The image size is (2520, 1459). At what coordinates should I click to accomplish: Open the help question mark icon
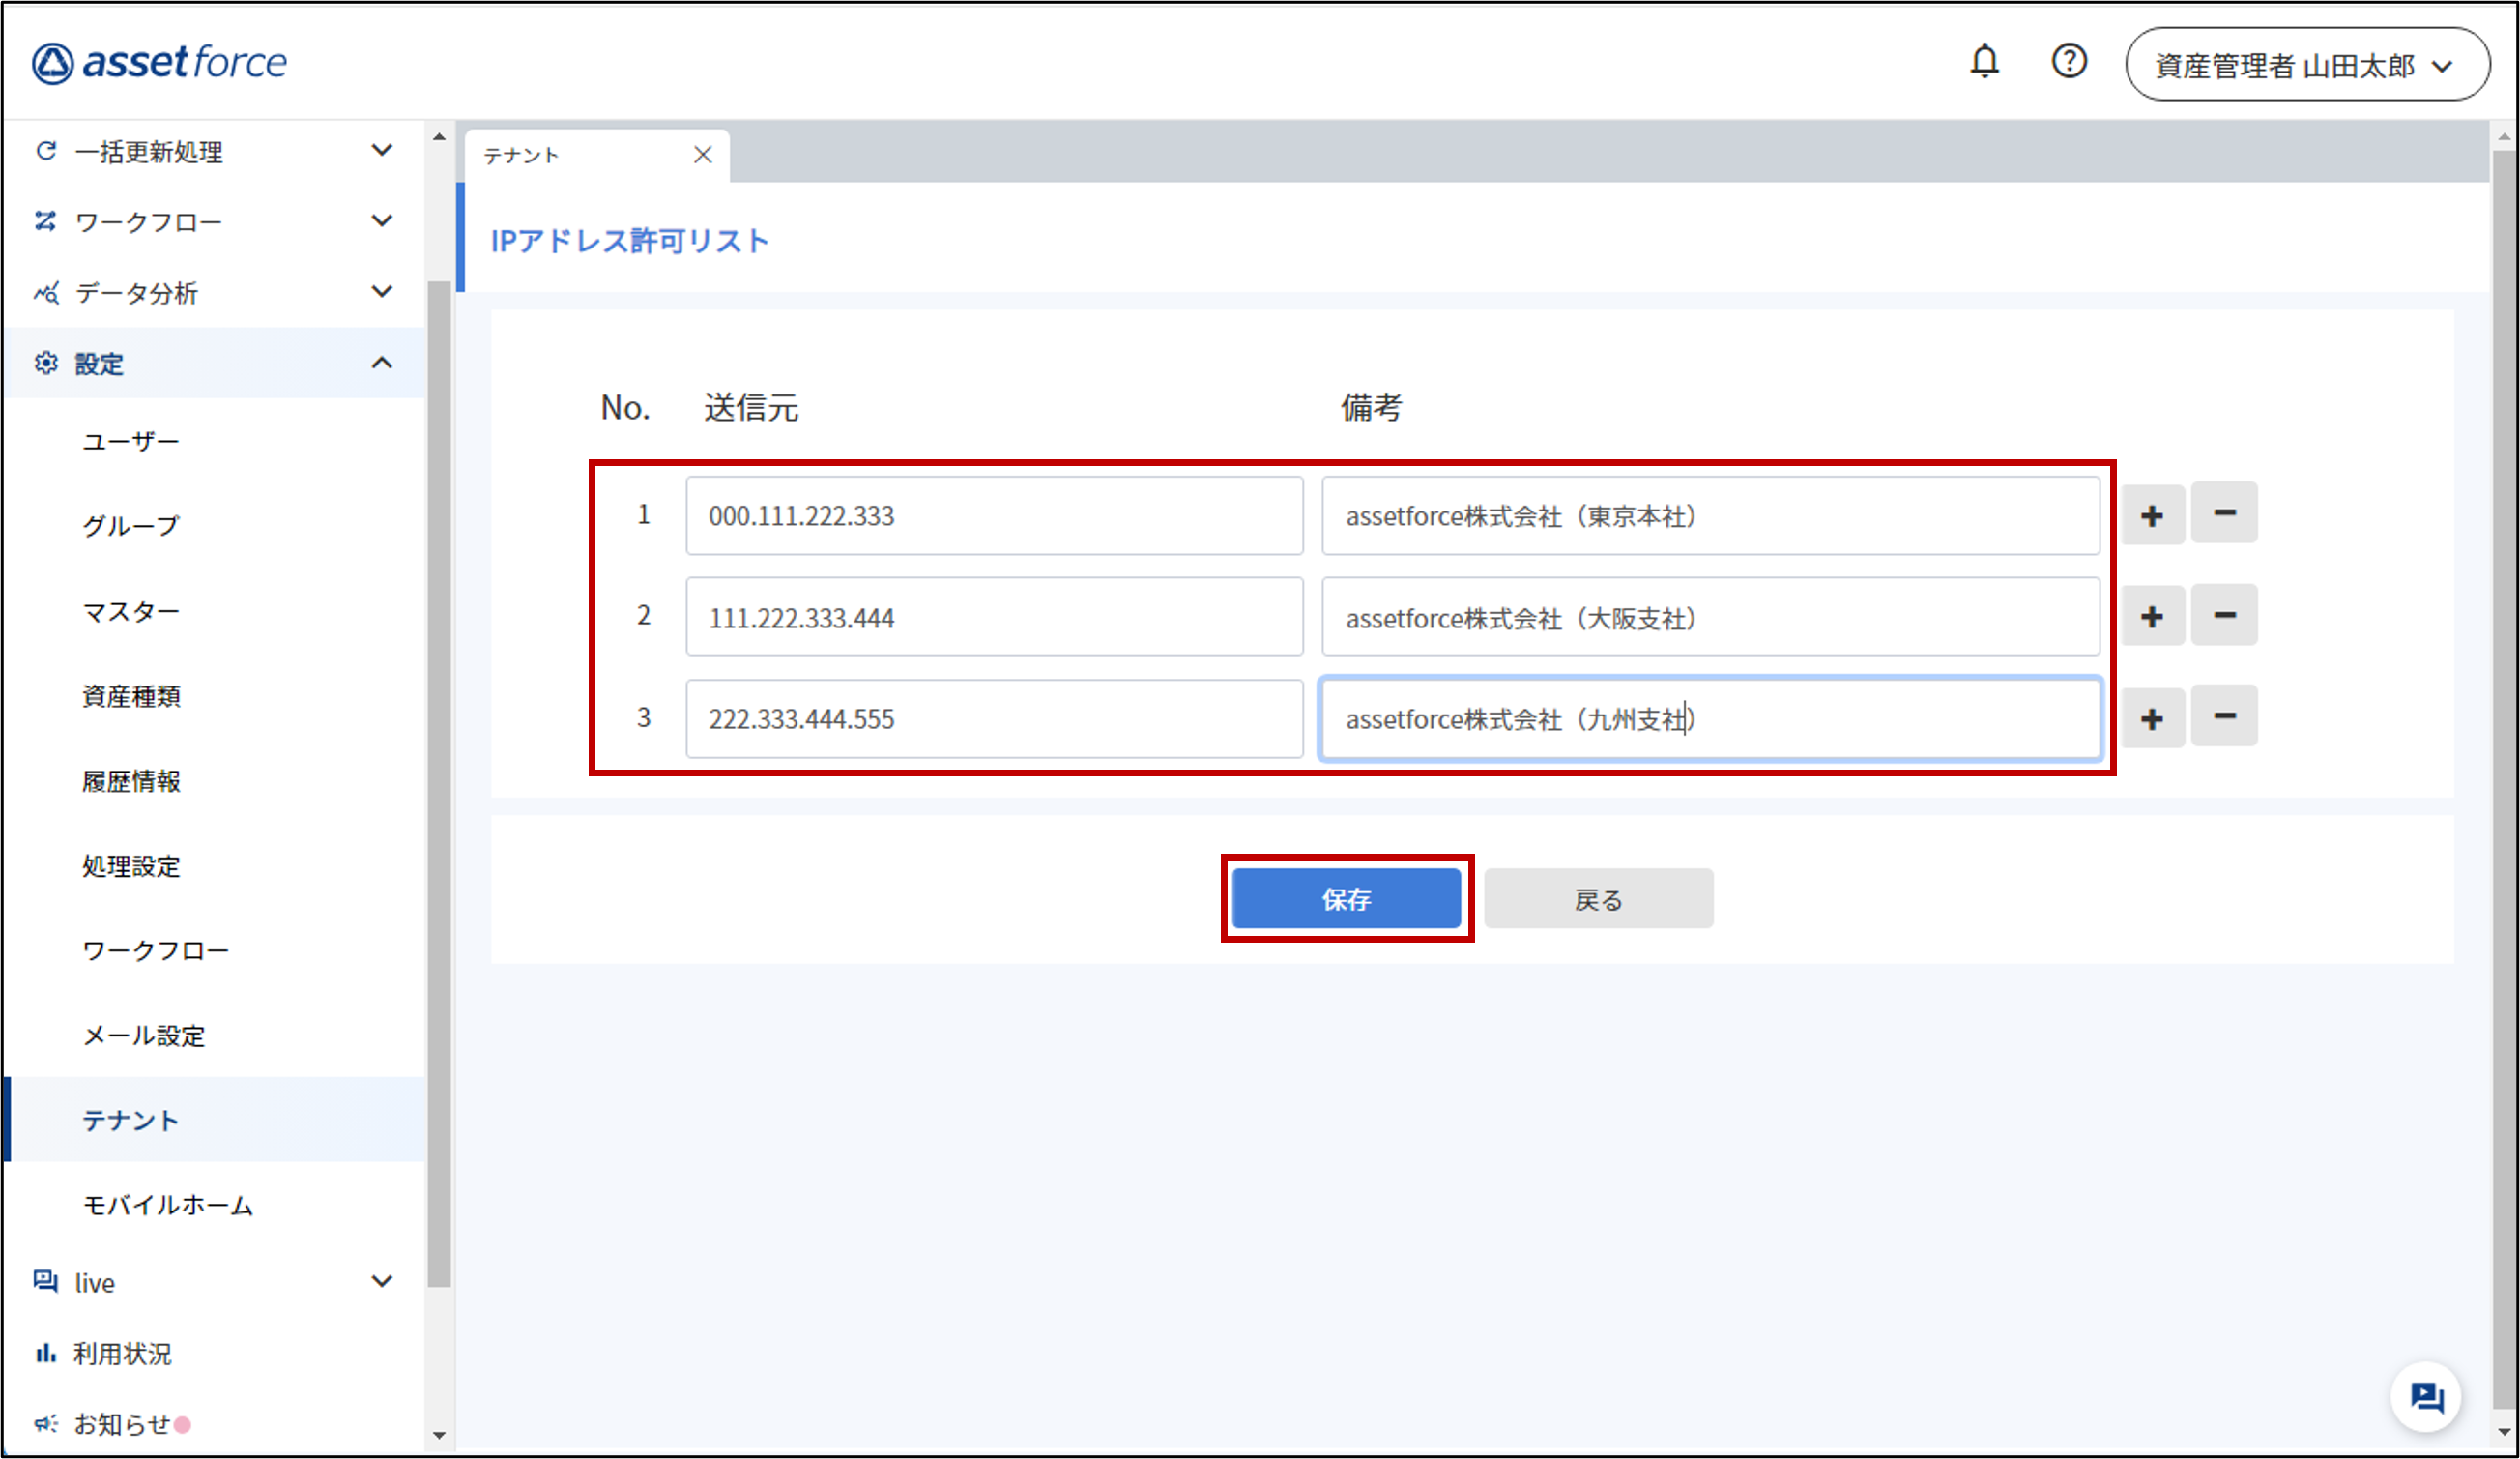[x=2069, y=62]
